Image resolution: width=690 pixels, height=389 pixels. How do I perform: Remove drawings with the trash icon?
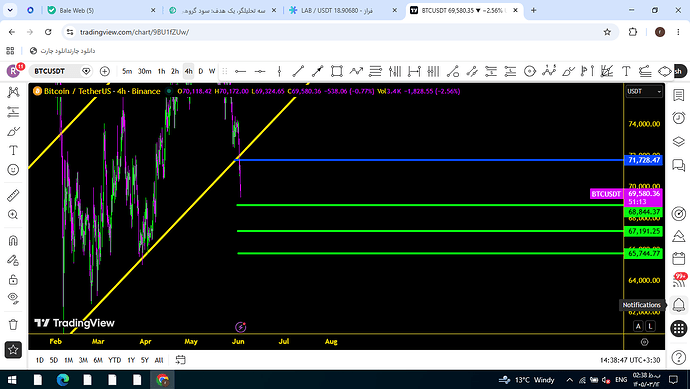(x=13, y=325)
